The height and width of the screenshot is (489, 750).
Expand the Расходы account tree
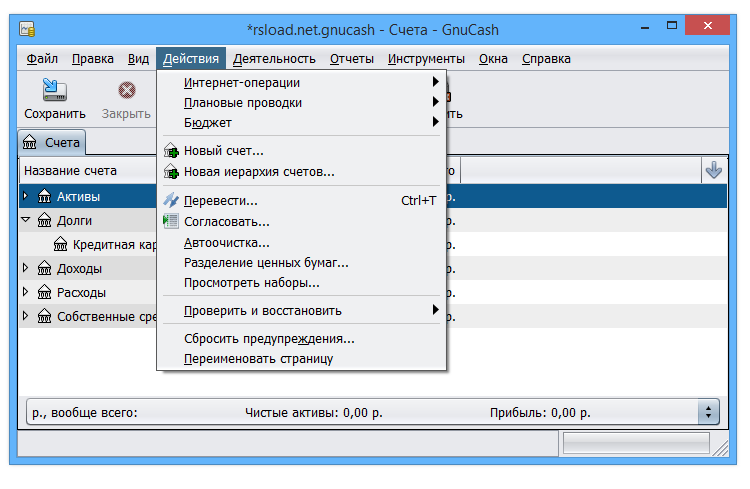[x=26, y=291]
